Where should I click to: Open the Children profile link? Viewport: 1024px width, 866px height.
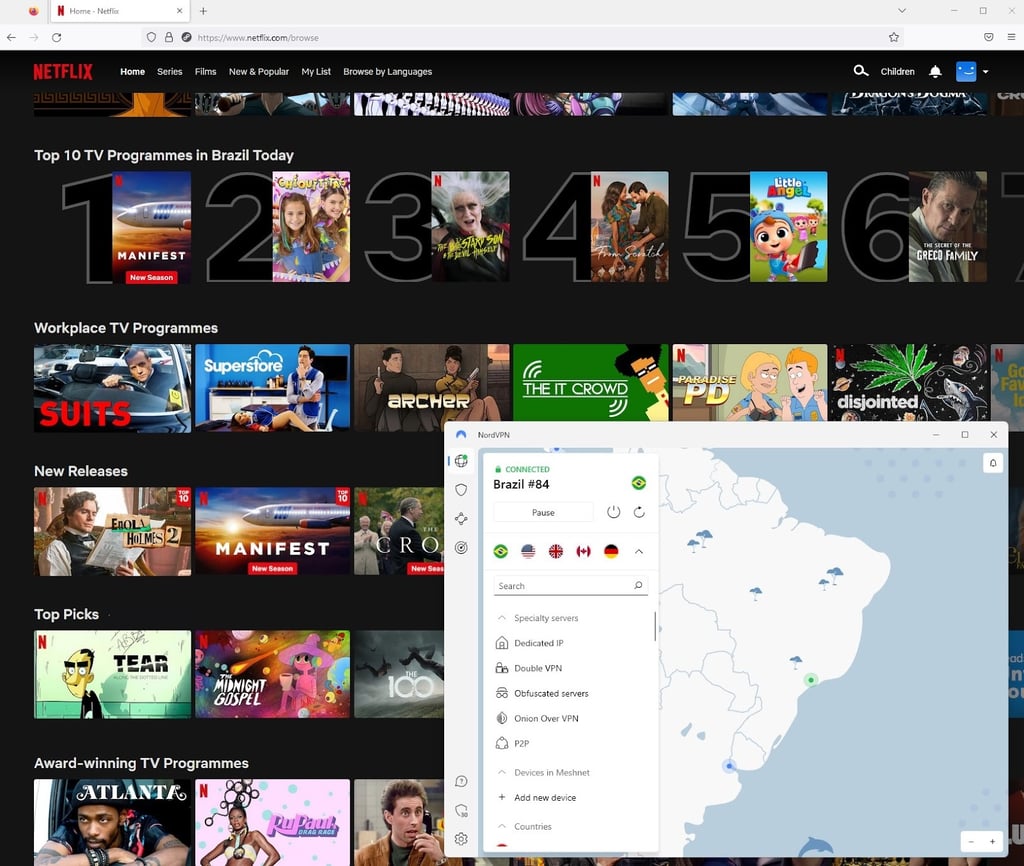(x=897, y=71)
